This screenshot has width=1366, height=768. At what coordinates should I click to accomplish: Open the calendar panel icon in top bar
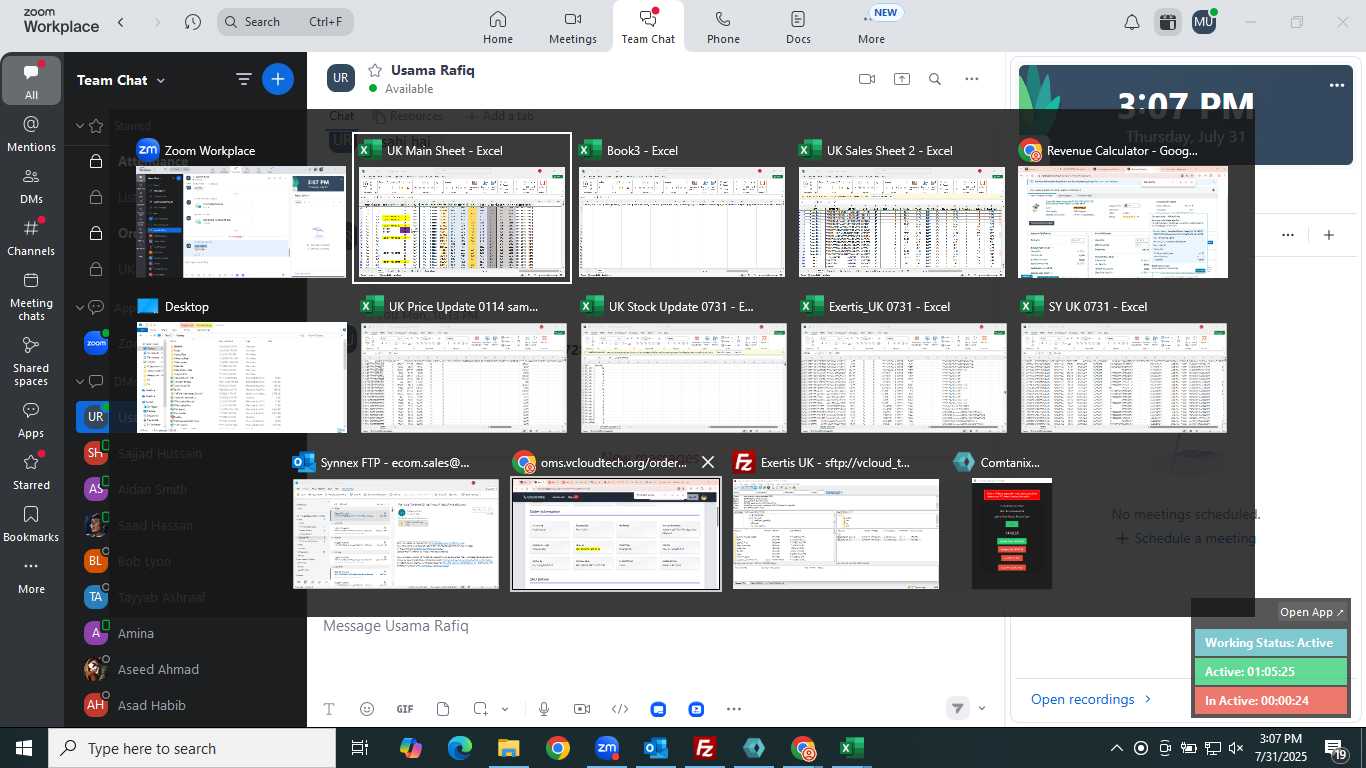pyautogui.click(x=1167, y=22)
